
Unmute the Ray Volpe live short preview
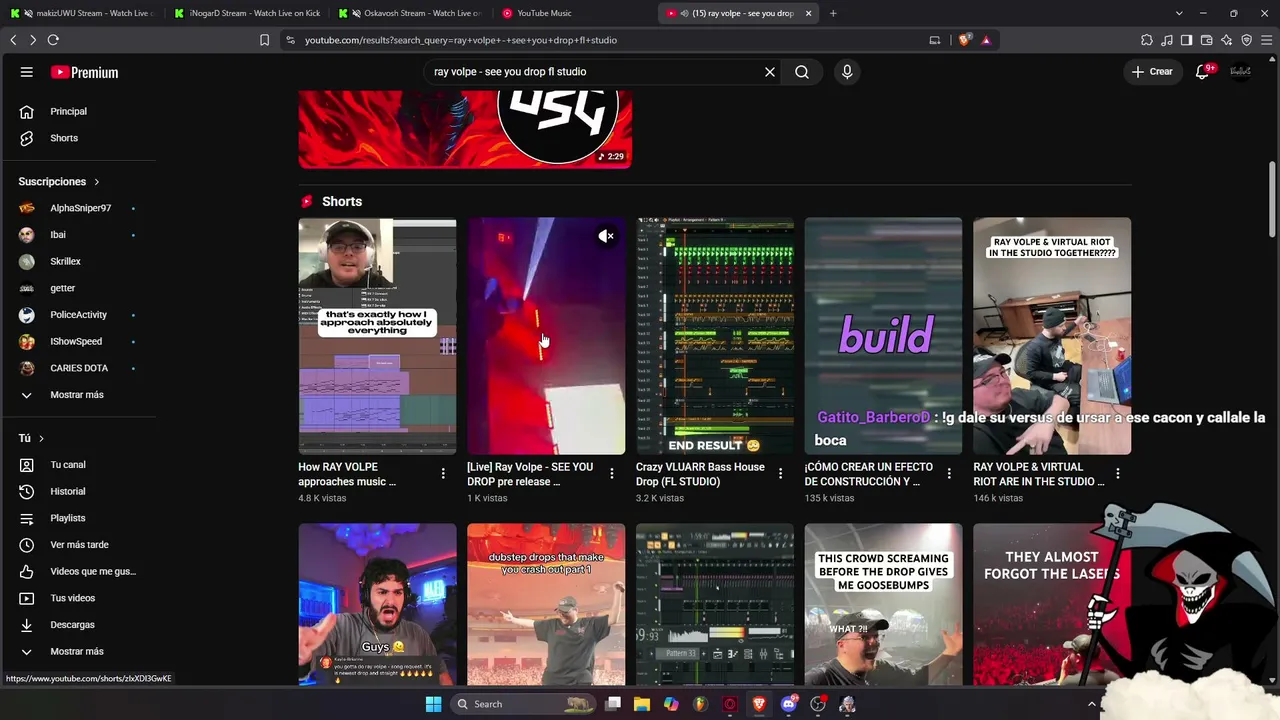point(606,237)
